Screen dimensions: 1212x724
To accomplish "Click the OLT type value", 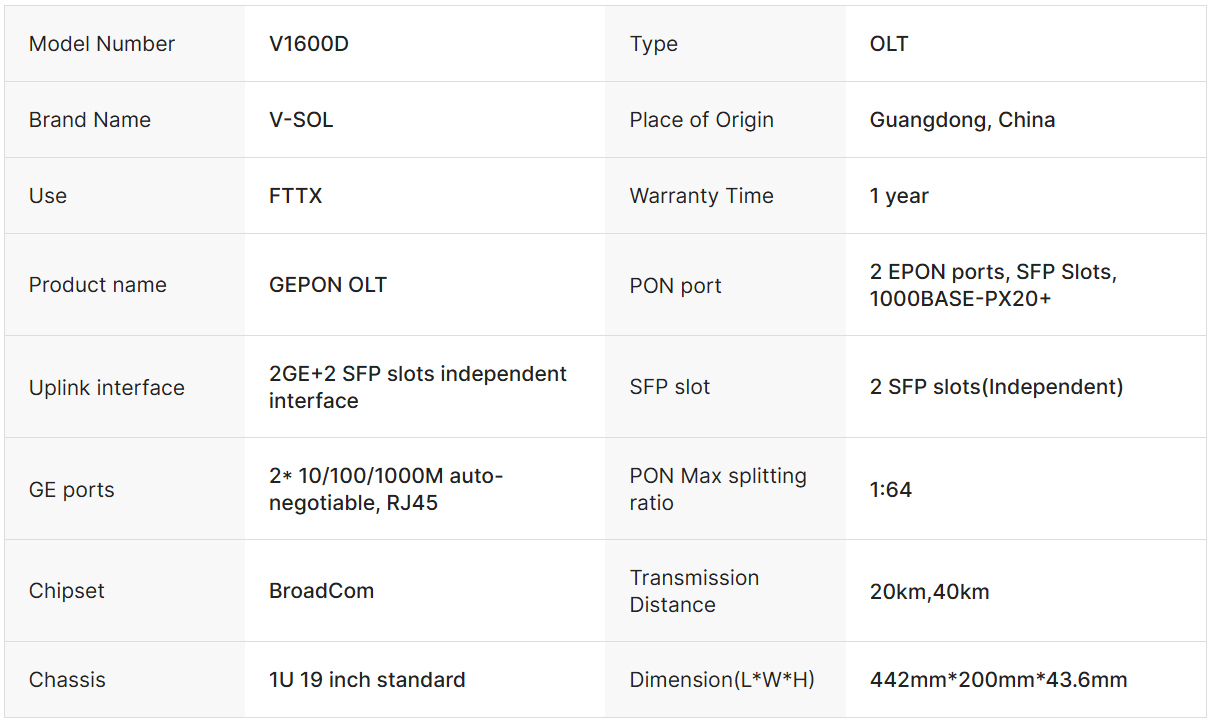I will (889, 44).
